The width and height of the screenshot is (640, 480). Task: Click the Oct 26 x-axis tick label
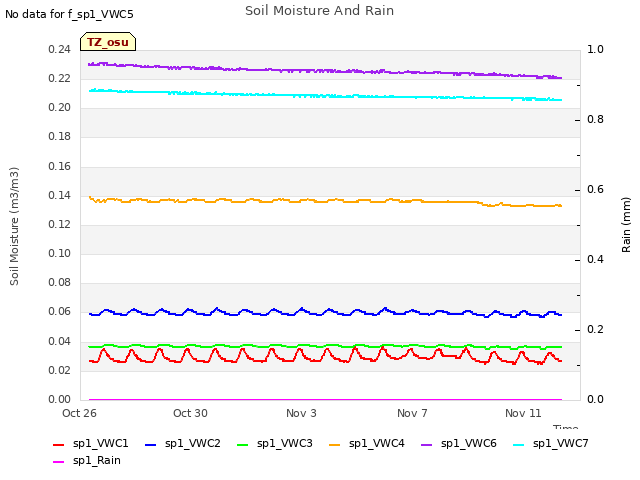(x=80, y=413)
